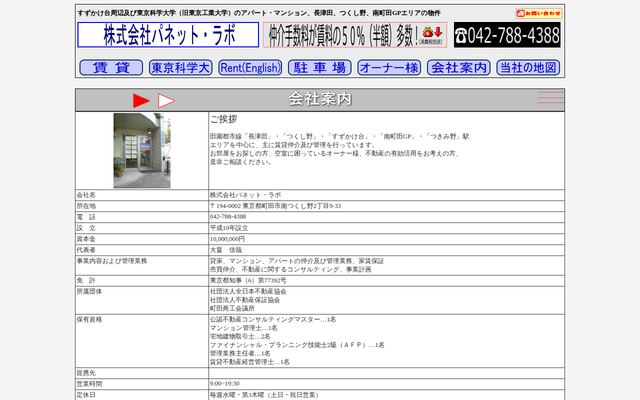Viewport: 640px width, 400px height.
Task: Click 公認不動産コンサルティングマスター line
Action: tap(273, 319)
